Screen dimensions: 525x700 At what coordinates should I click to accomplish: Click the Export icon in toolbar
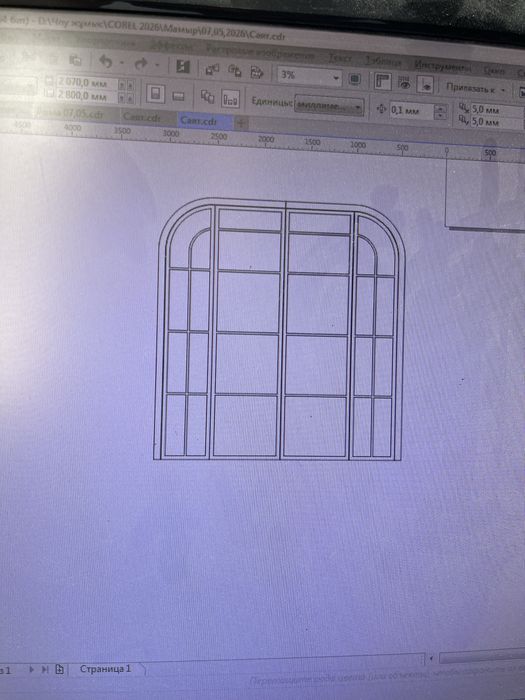point(234,71)
